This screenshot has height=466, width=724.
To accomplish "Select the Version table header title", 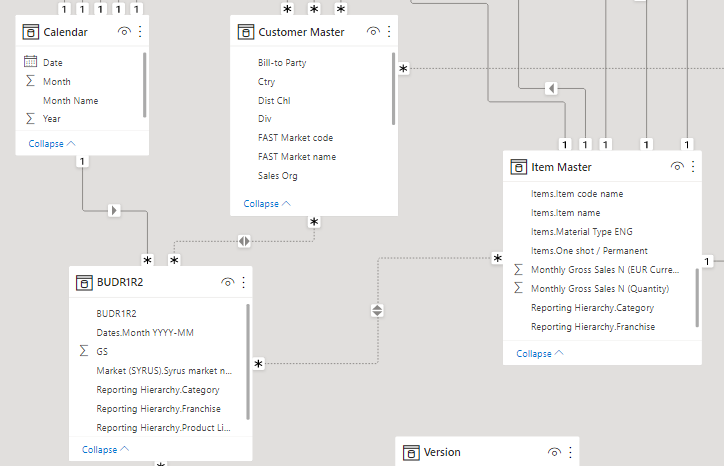I will pos(442,452).
